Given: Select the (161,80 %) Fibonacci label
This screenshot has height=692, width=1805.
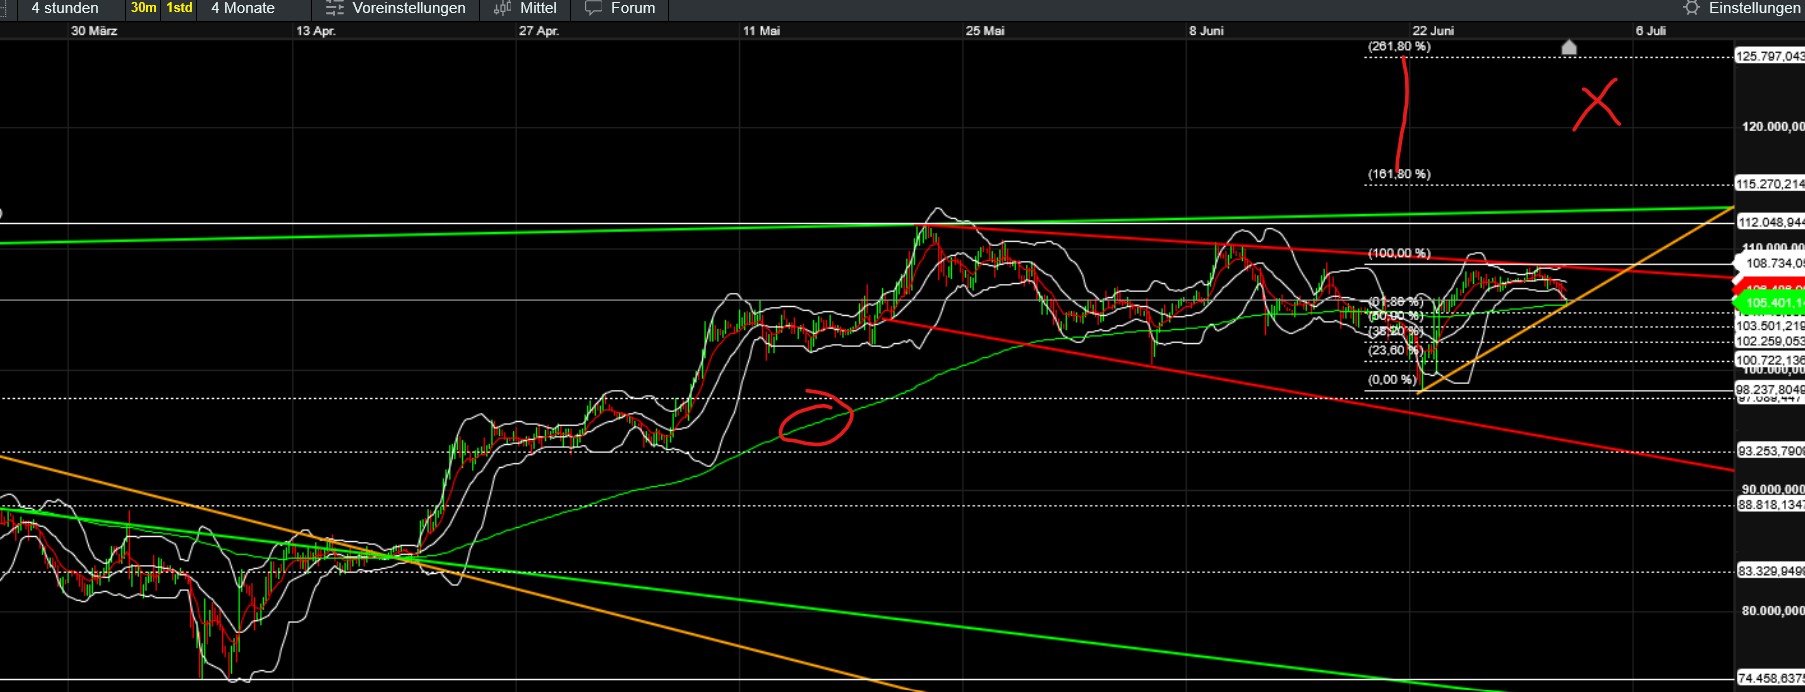Looking at the screenshot, I should [1399, 174].
